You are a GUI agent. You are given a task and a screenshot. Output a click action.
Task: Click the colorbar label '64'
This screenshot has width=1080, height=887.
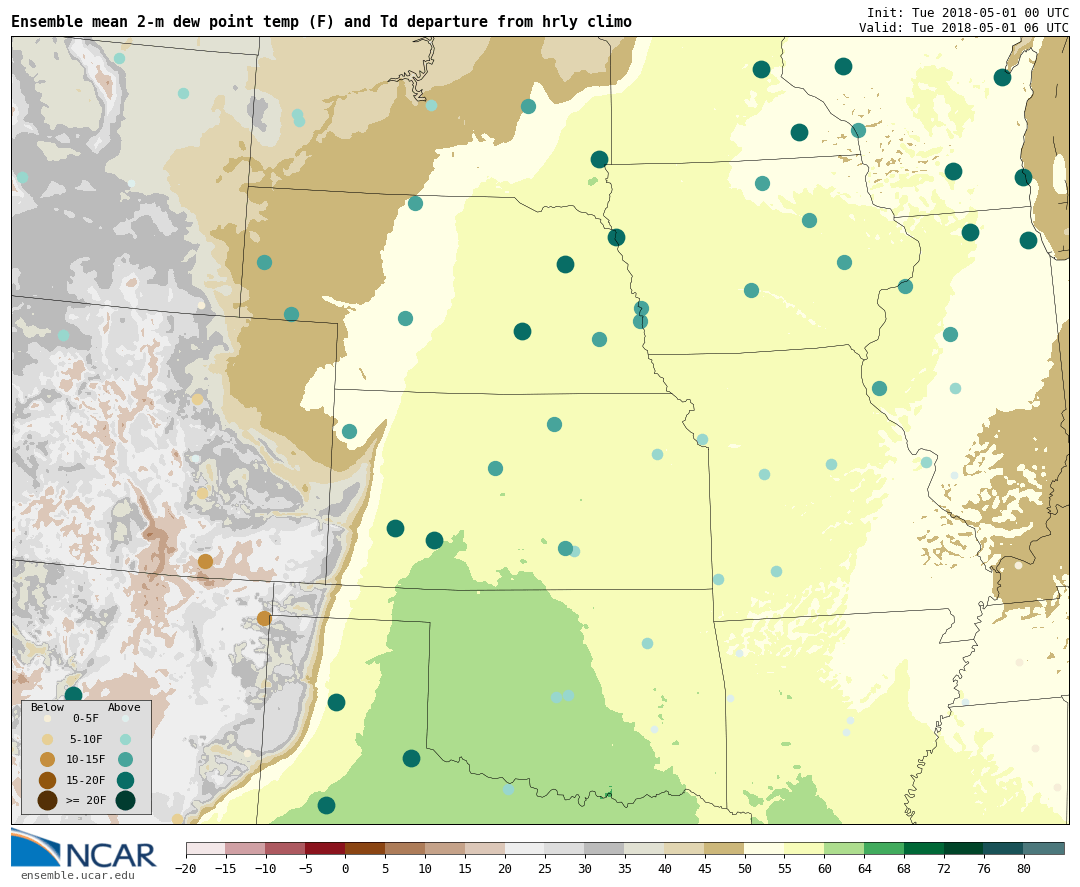click(x=864, y=868)
